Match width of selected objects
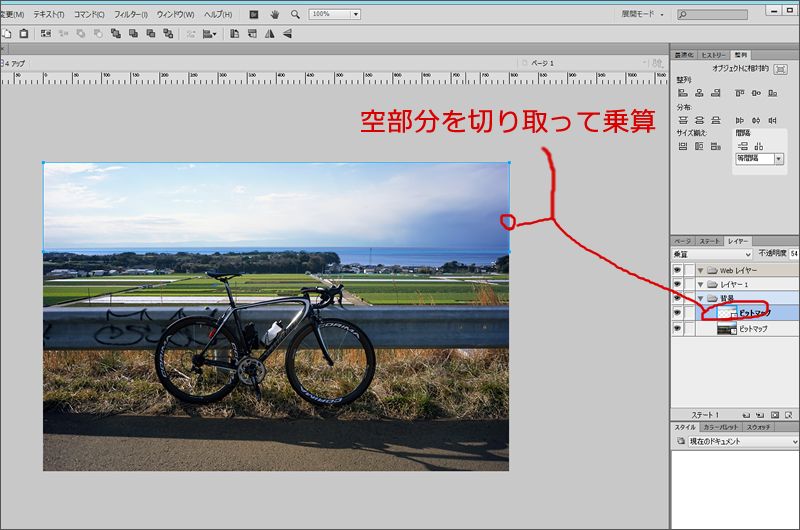This screenshot has height=530, width=800. (683, 146)
